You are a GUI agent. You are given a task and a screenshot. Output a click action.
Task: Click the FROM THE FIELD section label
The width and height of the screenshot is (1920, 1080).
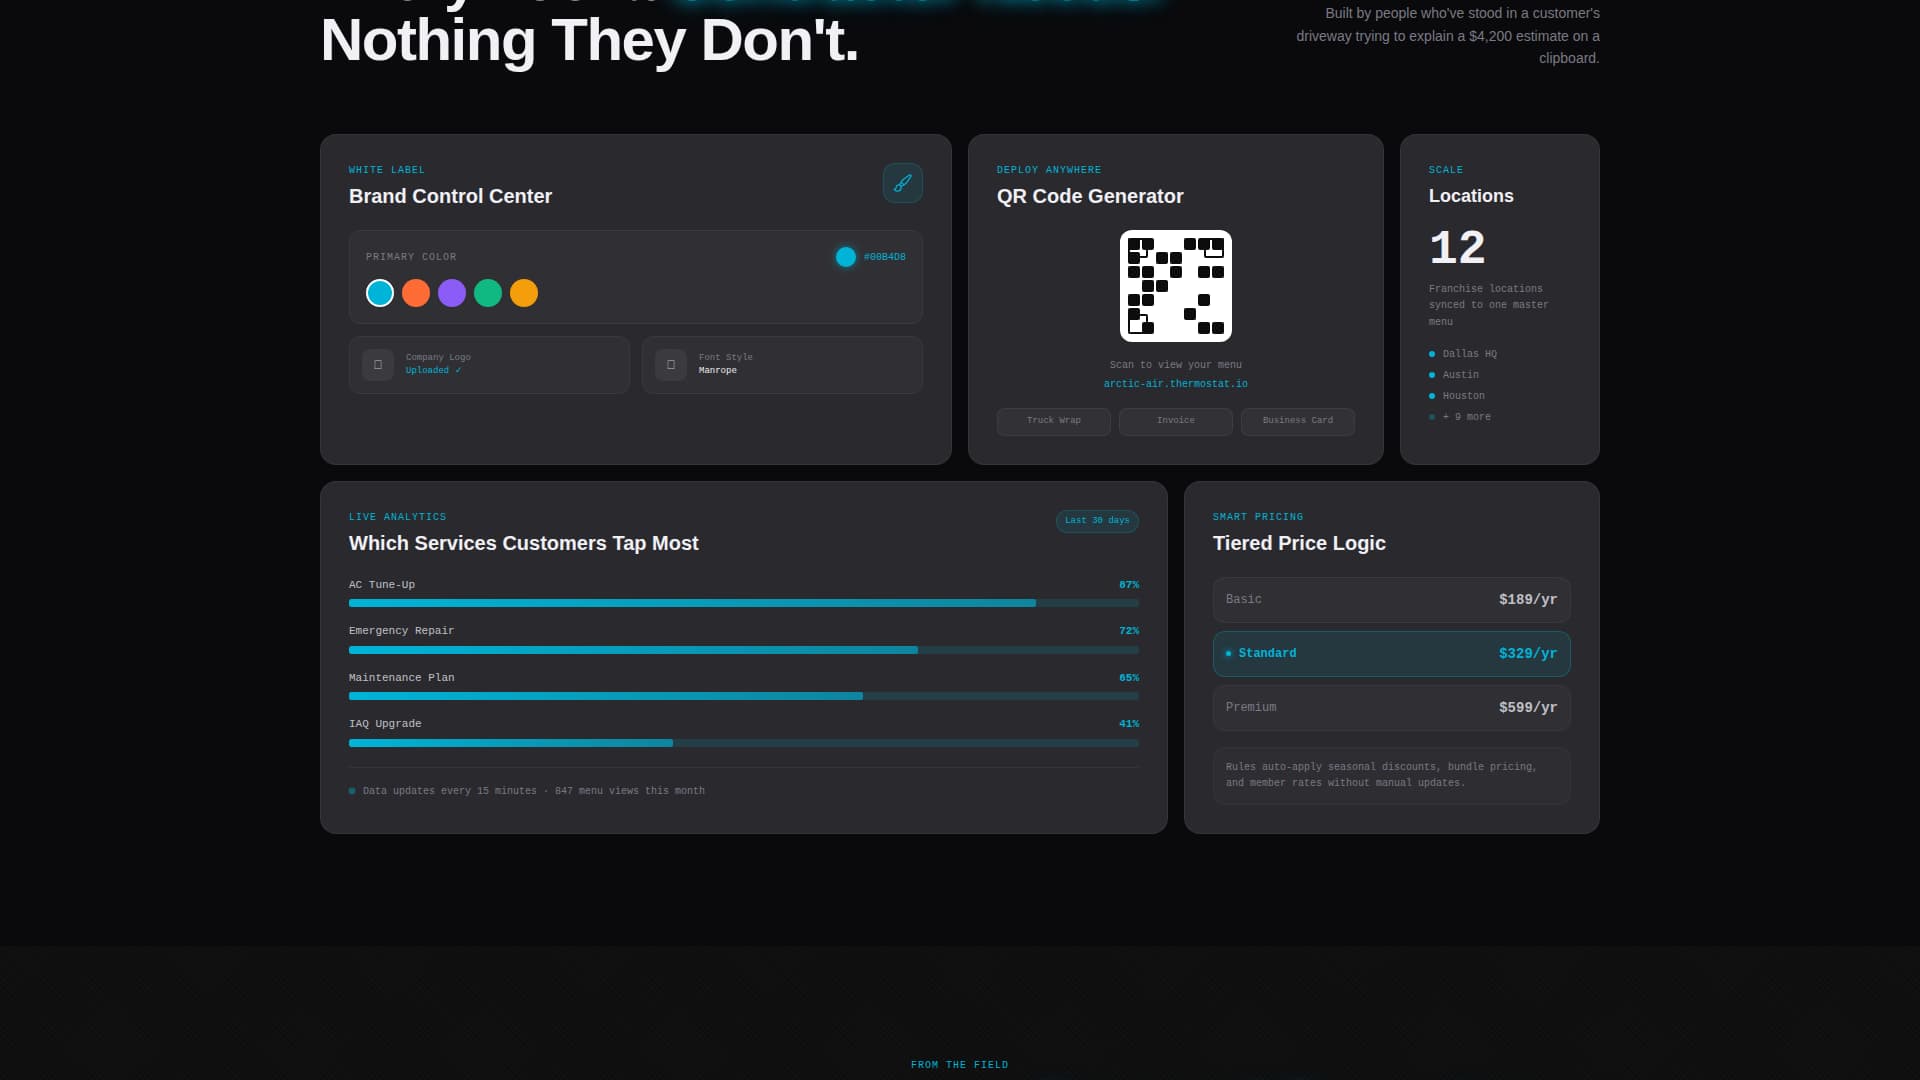[x=960, y=1065]
